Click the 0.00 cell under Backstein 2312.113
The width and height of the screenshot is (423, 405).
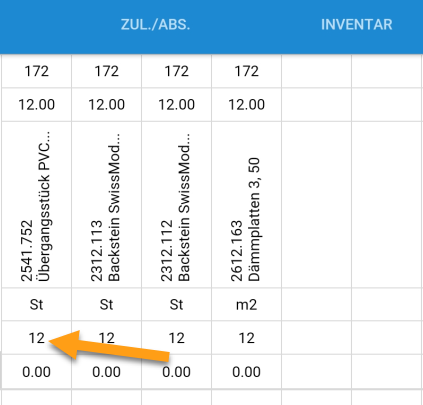click(106, 372)
